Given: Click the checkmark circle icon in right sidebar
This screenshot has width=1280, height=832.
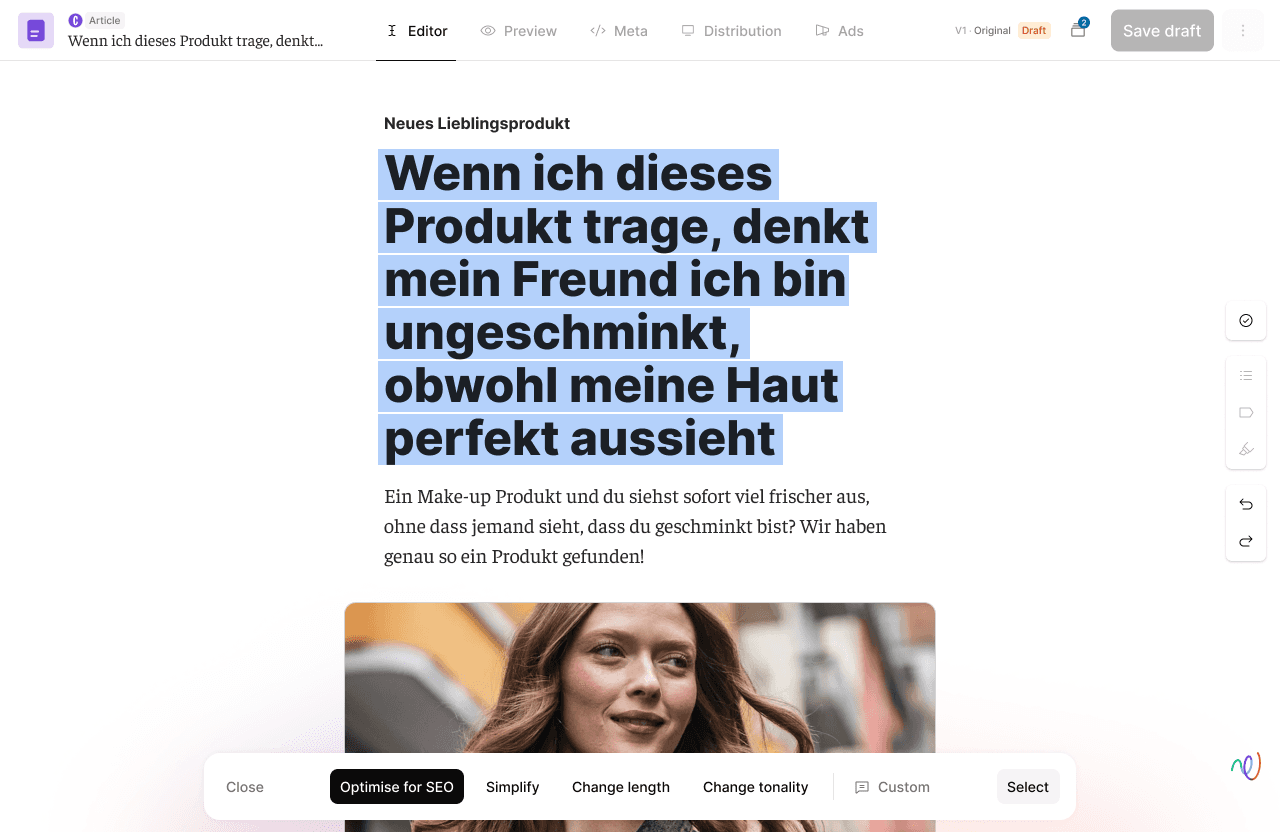Looking at the screenshot, I should pos(1246,321).
